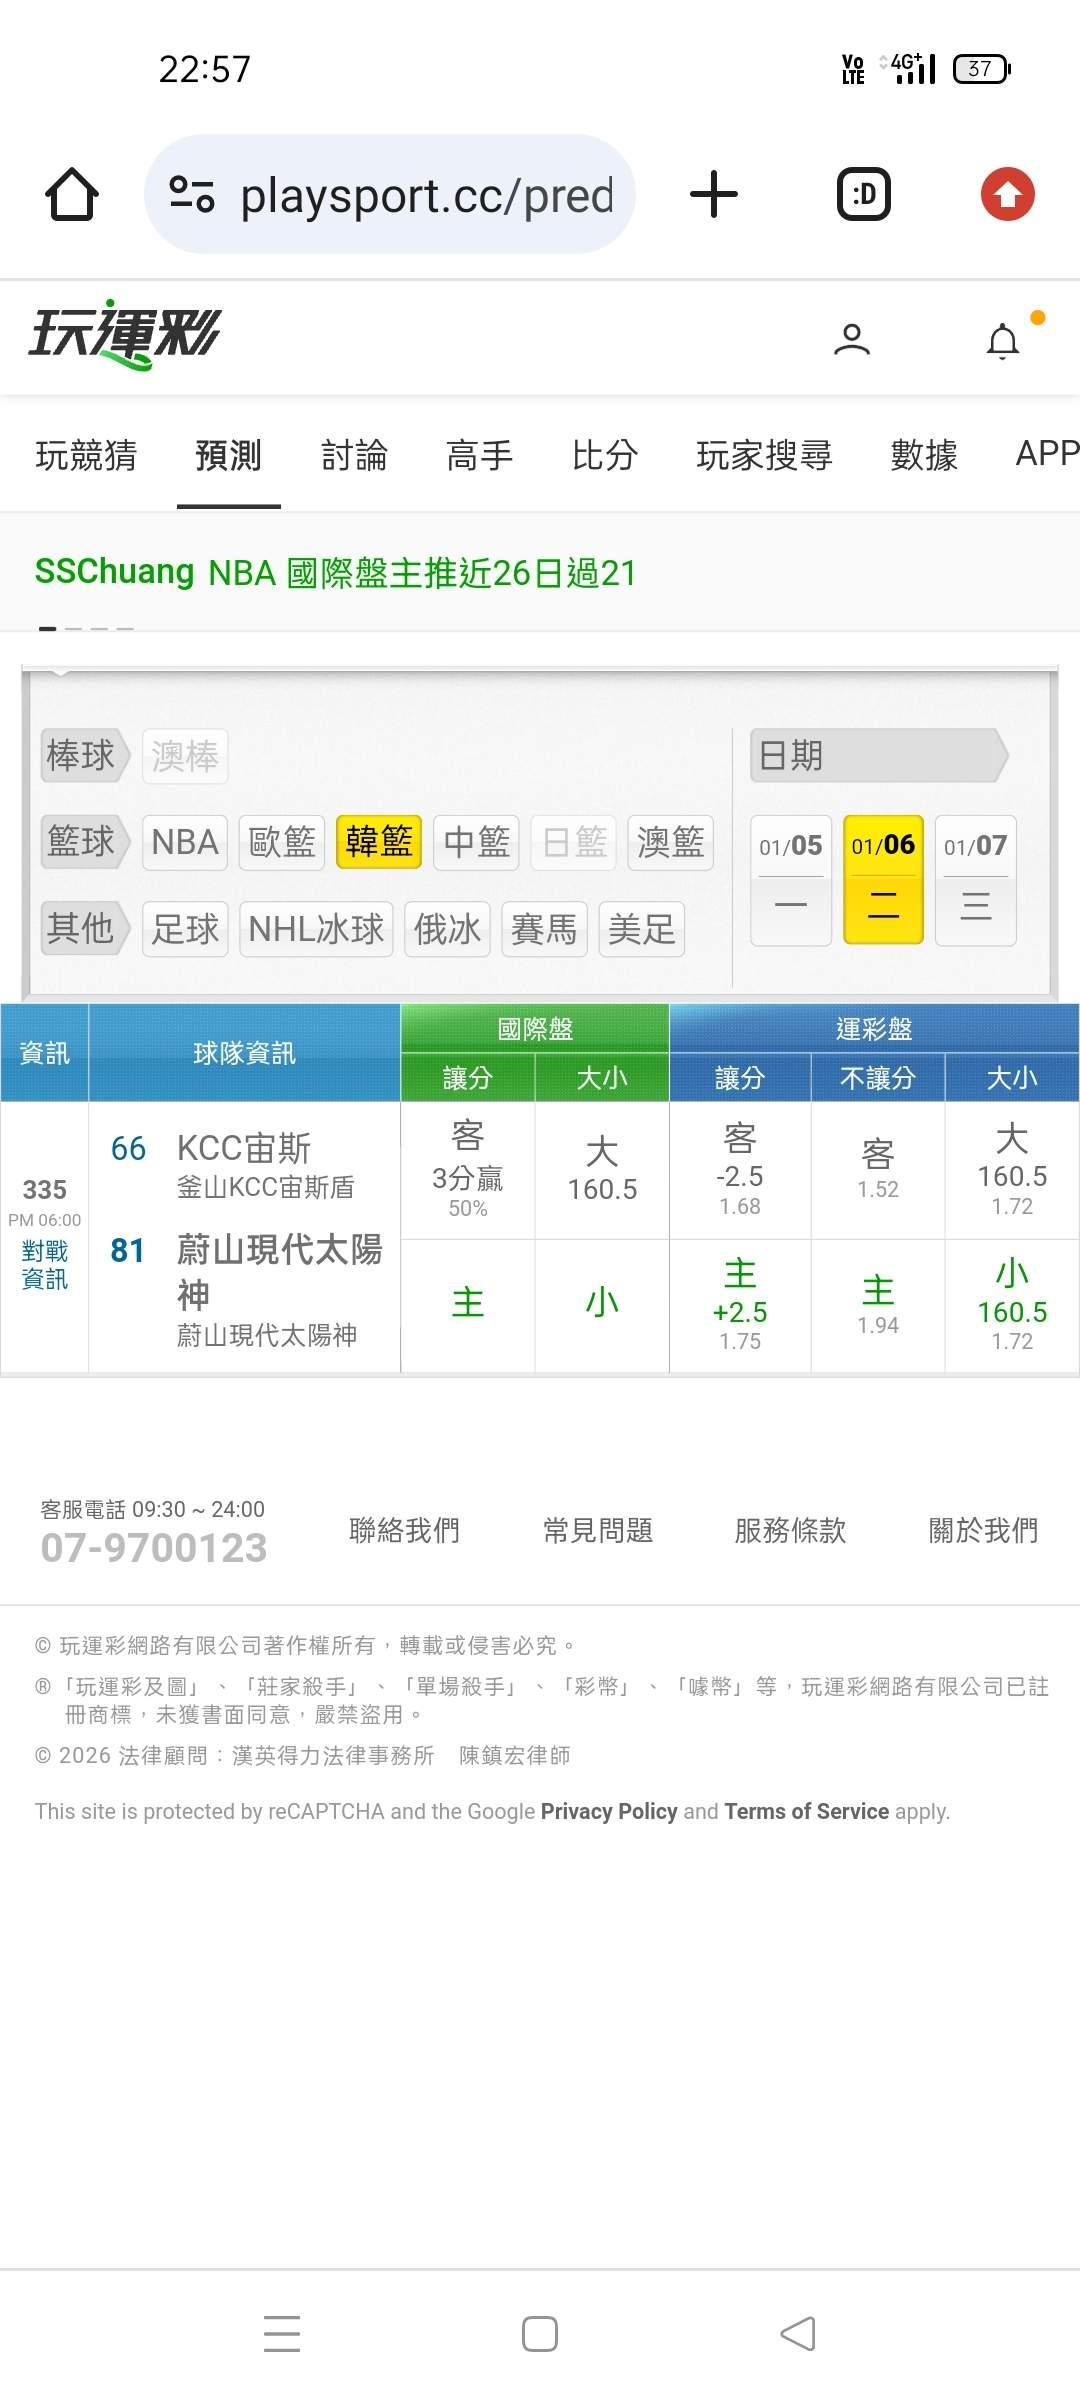Choose the 歐籃 league filter
This screenshot has width=1080, height=2400.
pos(282,842)
